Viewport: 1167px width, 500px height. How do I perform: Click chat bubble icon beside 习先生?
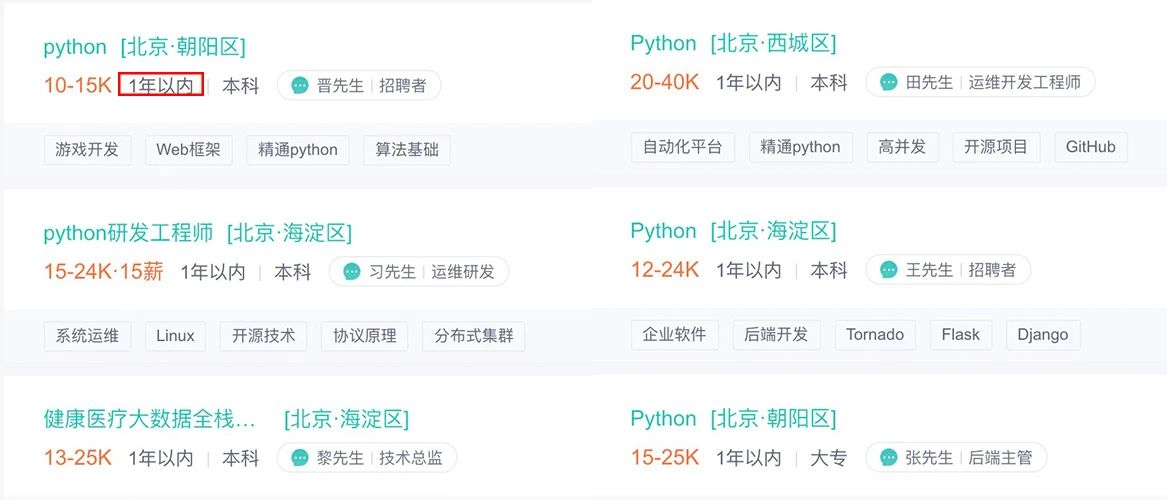tap(352, 272)
